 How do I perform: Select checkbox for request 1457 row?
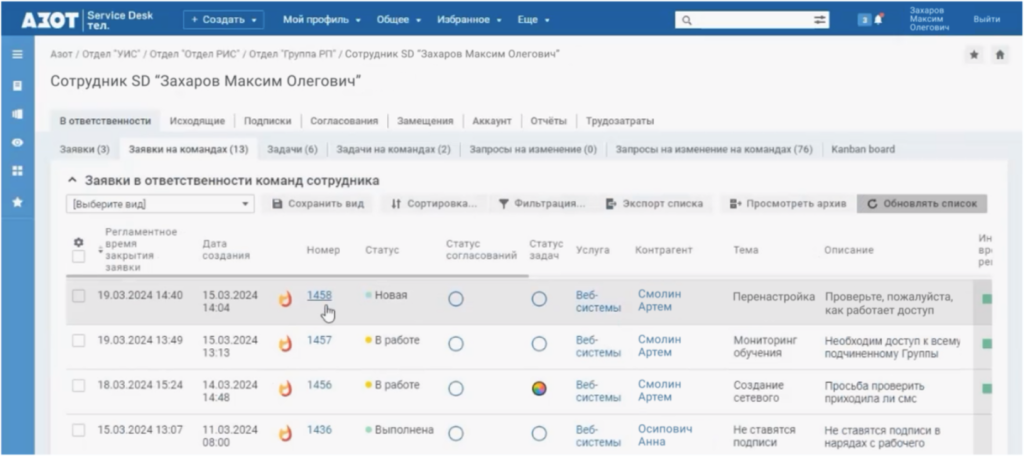[x=79, y=341]
